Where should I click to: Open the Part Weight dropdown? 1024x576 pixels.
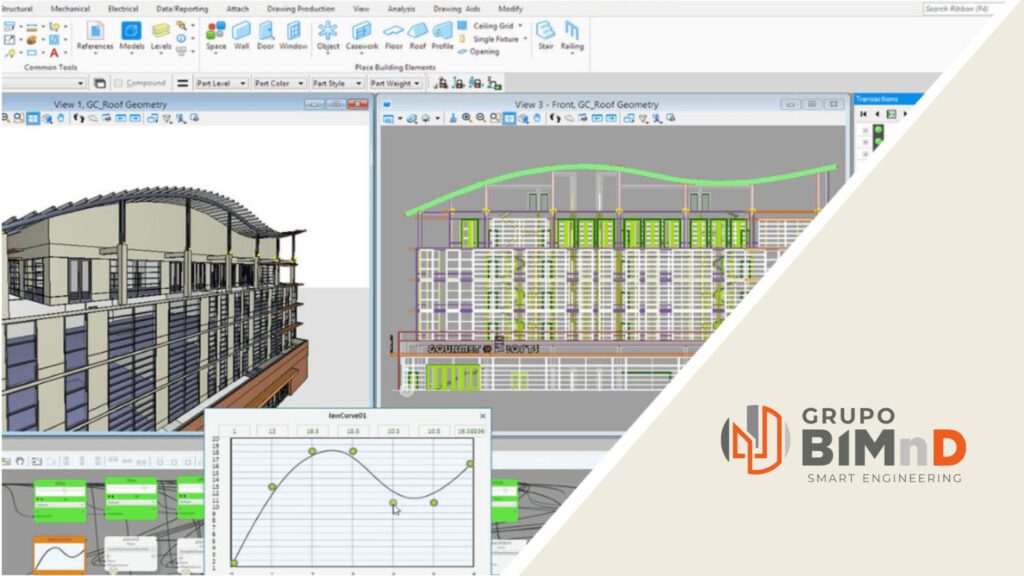click(x=395, y=83)
